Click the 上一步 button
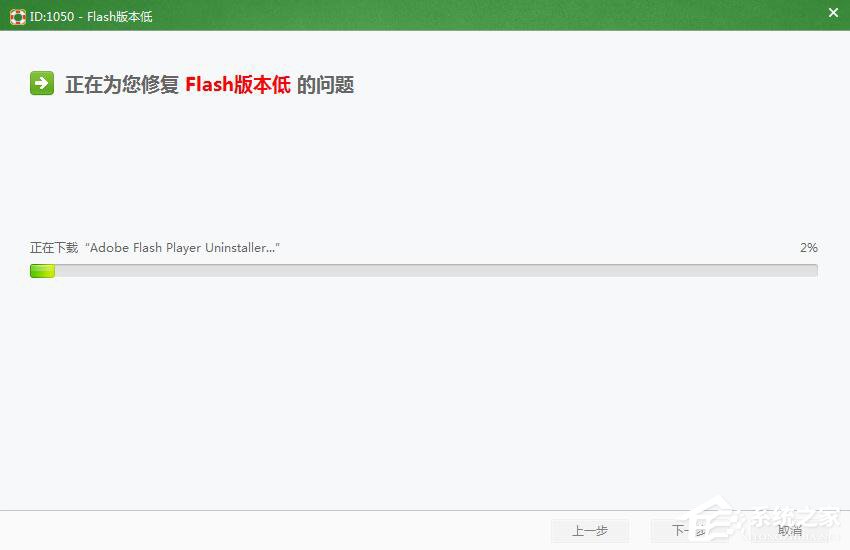 [x=590, y=530]
